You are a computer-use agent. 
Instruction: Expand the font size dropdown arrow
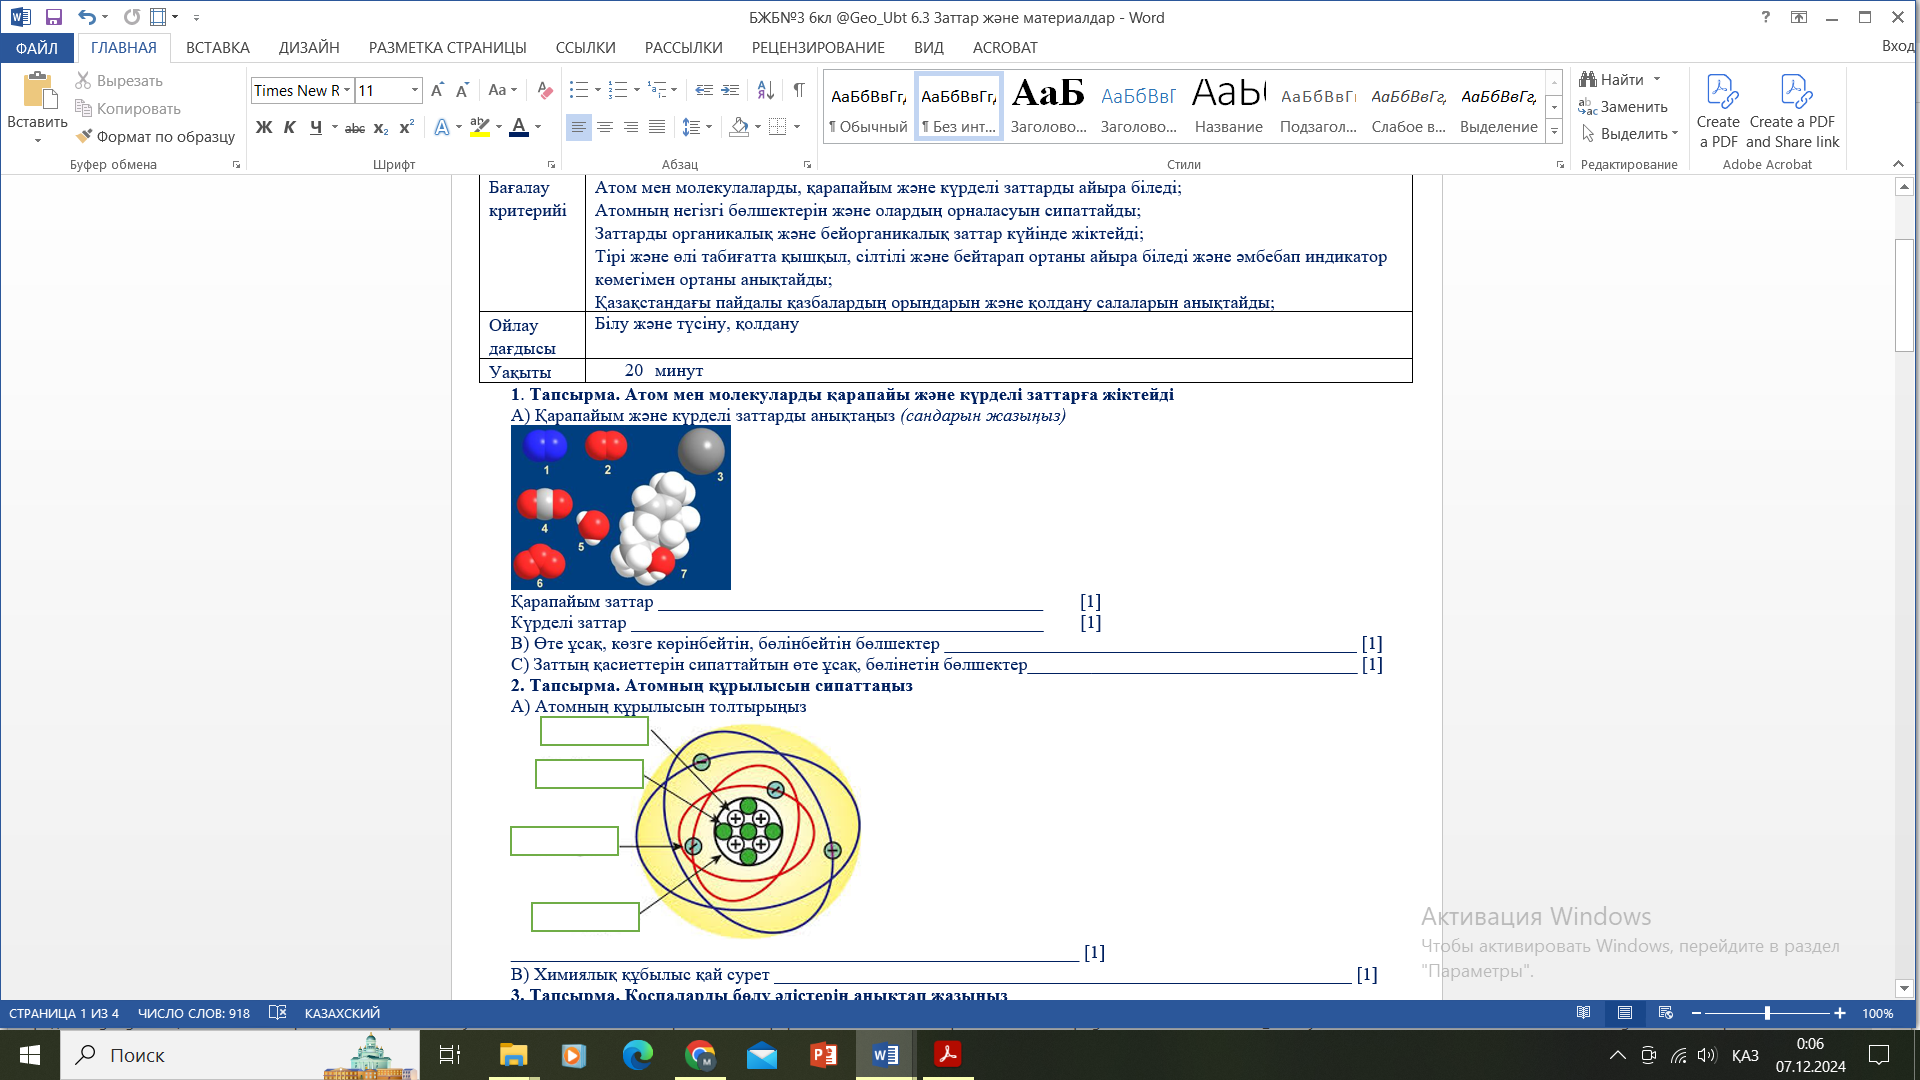[415, 90]
